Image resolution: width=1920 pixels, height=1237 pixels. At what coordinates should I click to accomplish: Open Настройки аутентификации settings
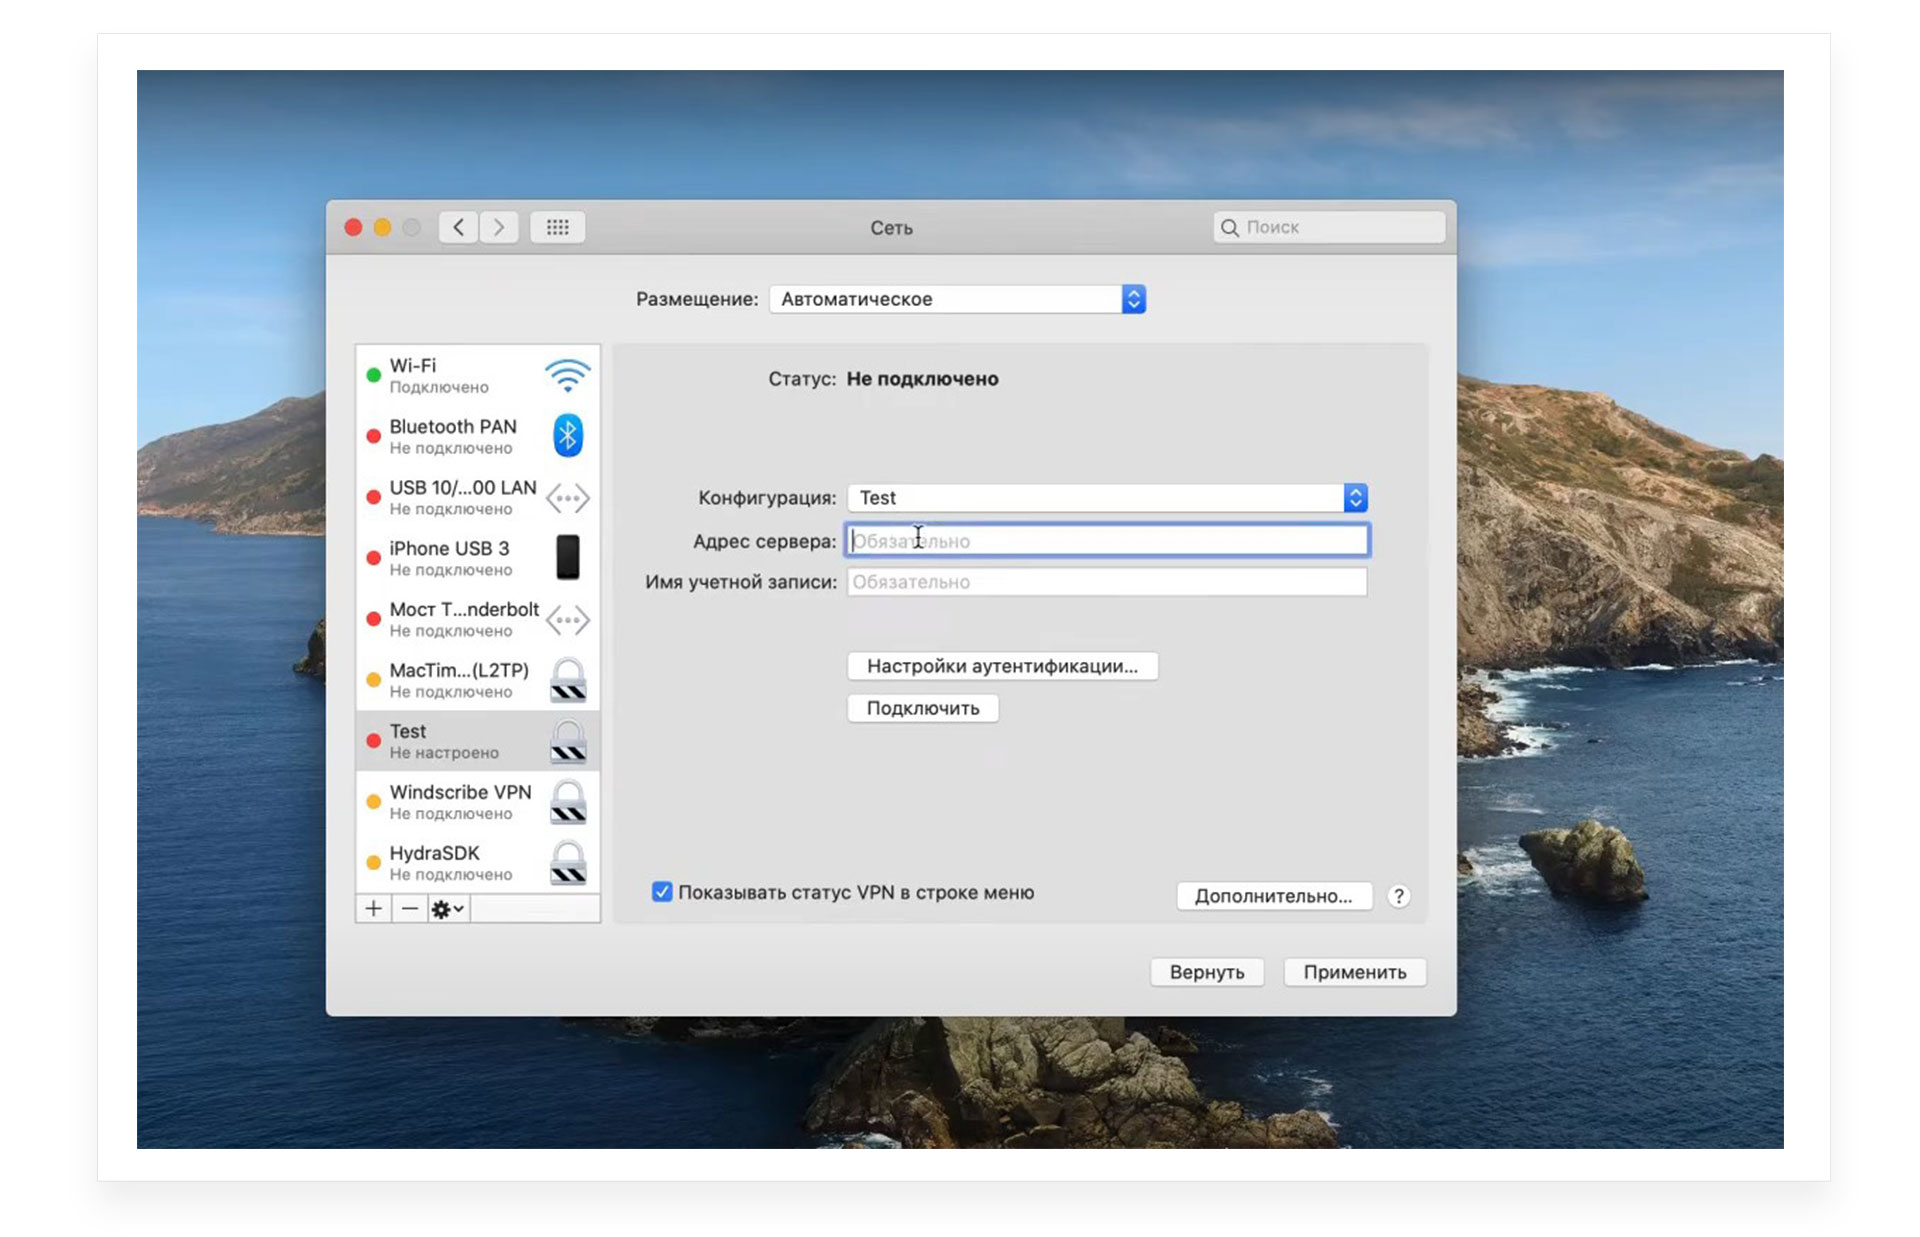(1002, 666)
